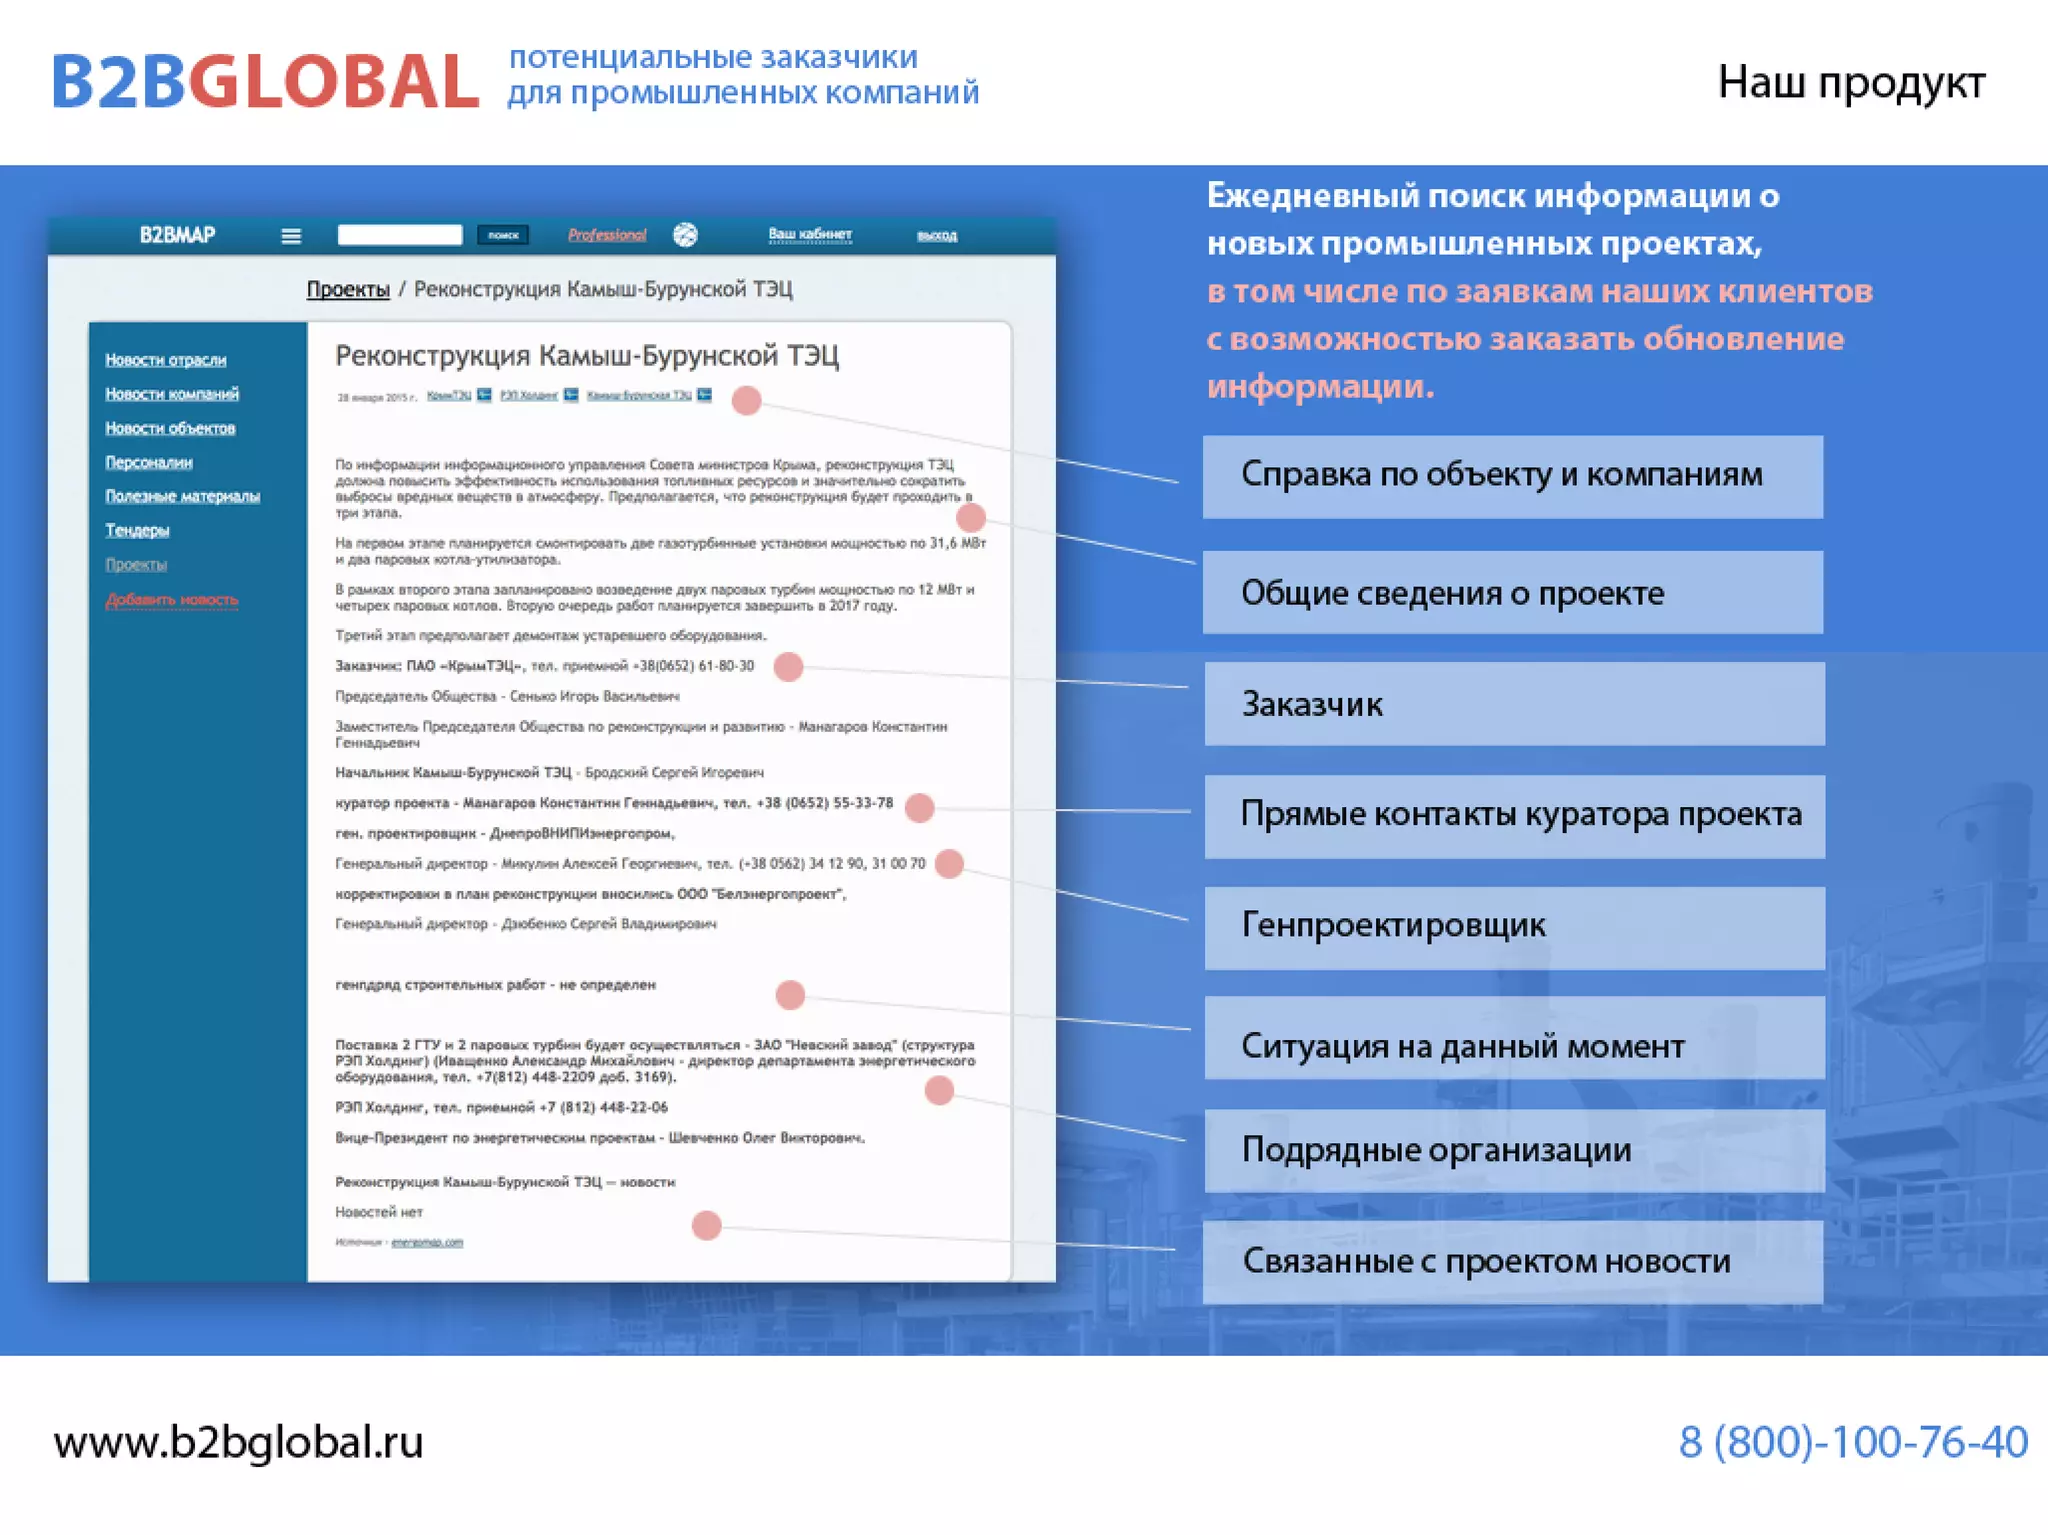Open Тендеры in the sidebar
This screenshot has height=1535, width=2048.
point(137,530)
